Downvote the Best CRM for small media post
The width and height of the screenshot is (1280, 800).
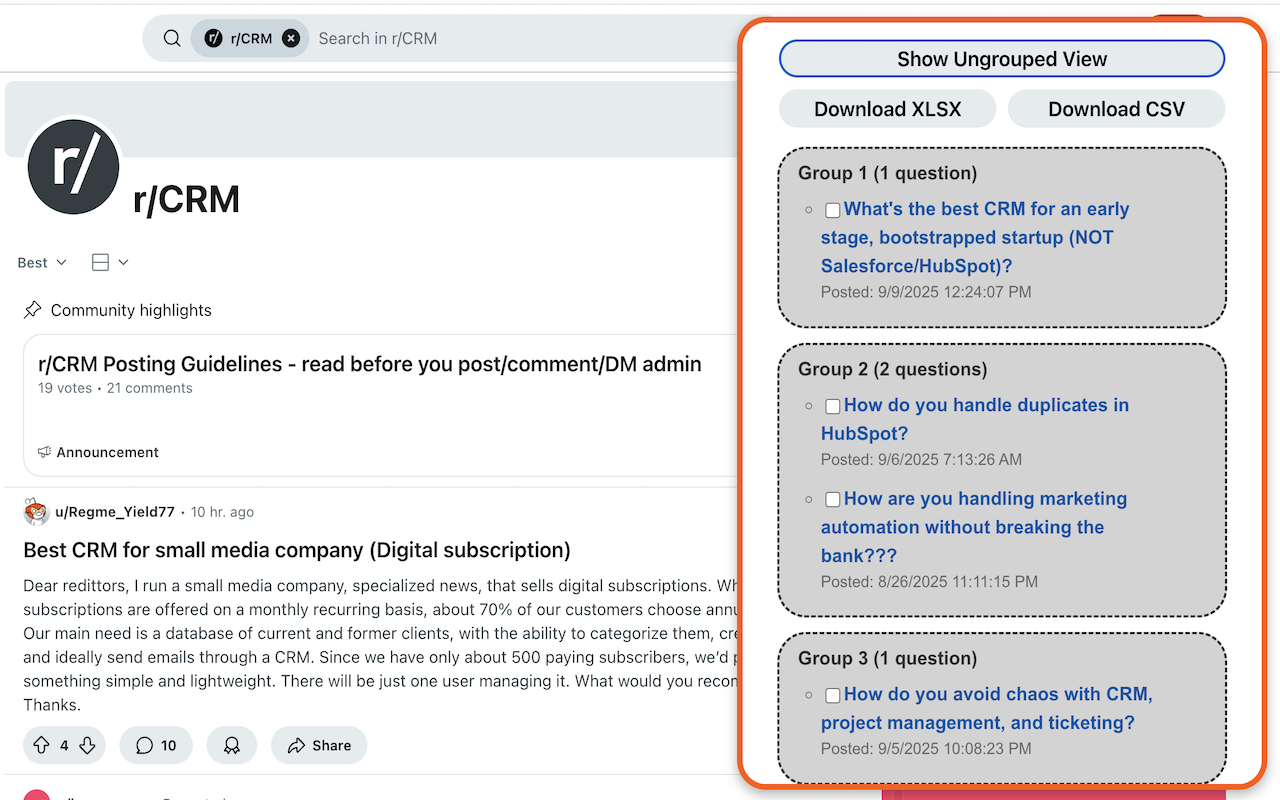[87, 745]
